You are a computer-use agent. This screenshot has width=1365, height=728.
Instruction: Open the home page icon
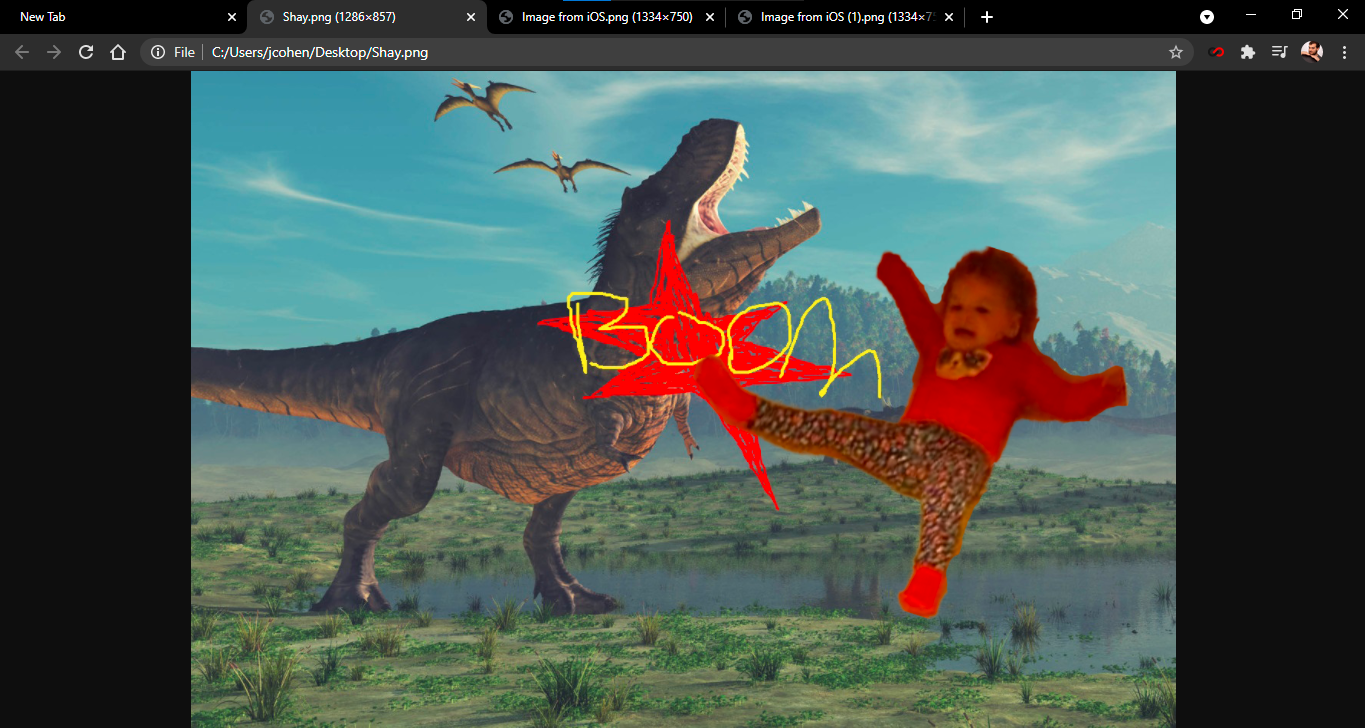tap(118, 52)
